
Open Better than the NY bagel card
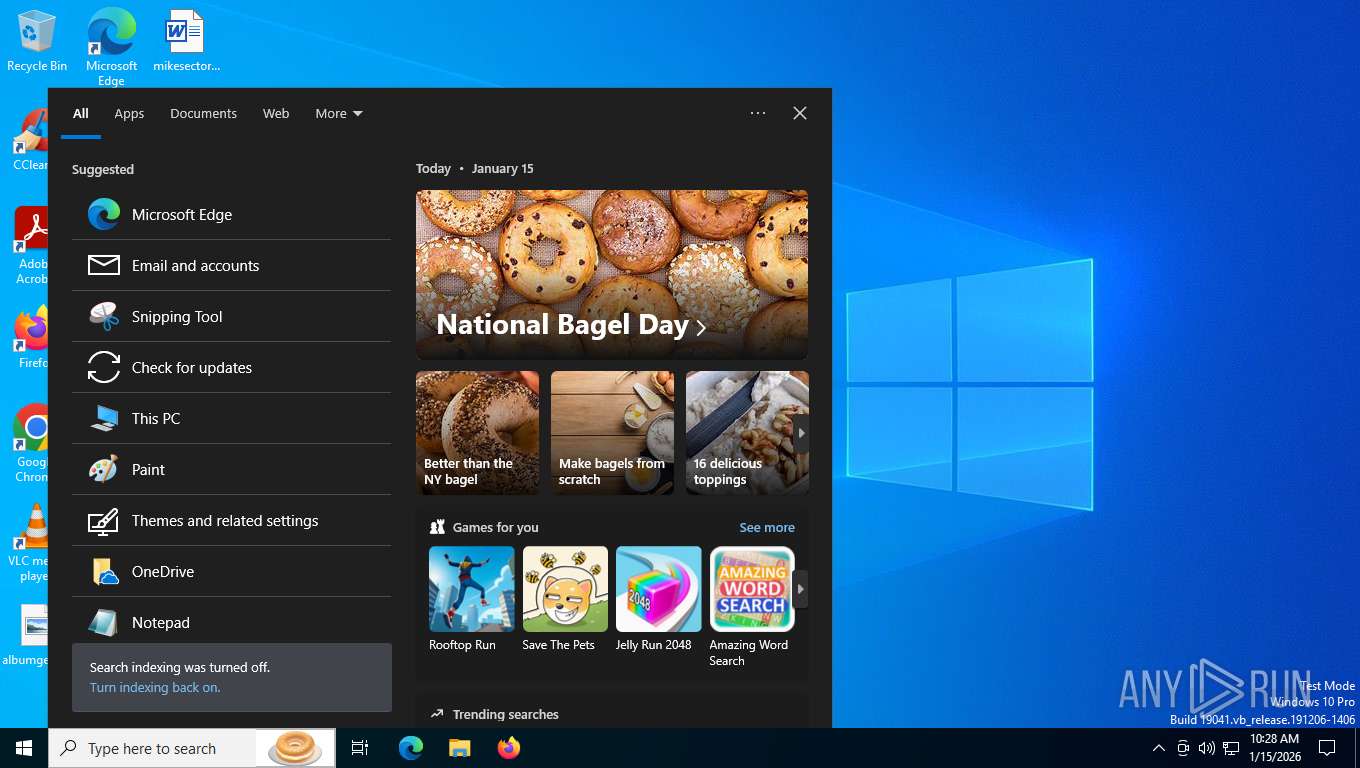coord(477,433)
